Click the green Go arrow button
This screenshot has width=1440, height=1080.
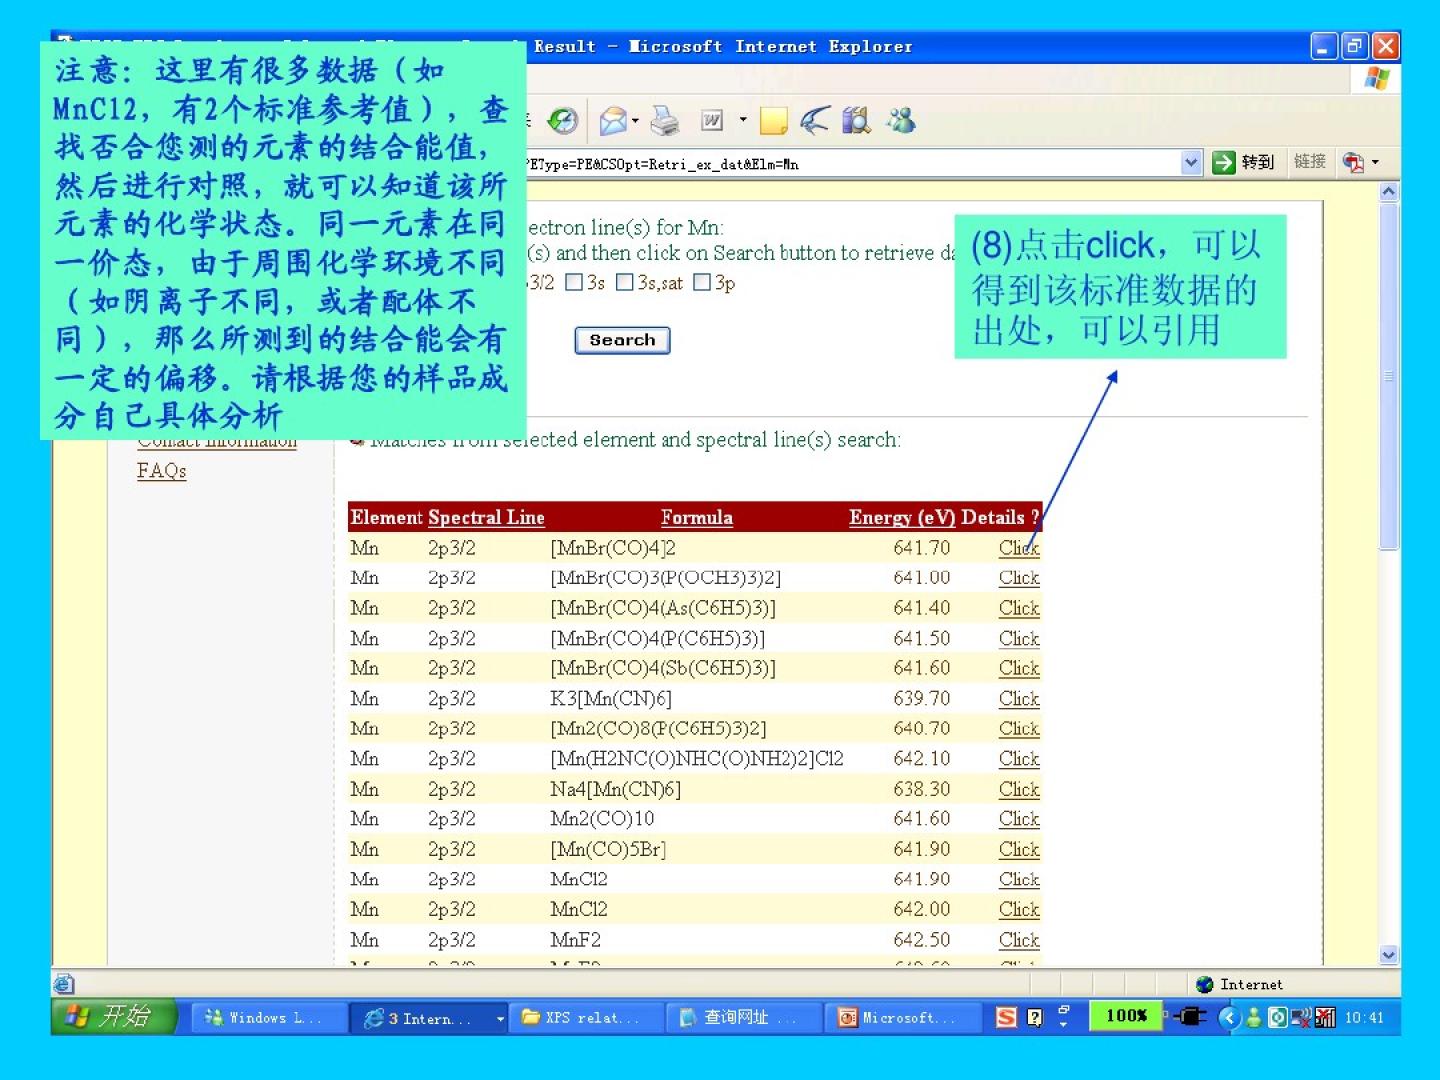coord(1223,163)
